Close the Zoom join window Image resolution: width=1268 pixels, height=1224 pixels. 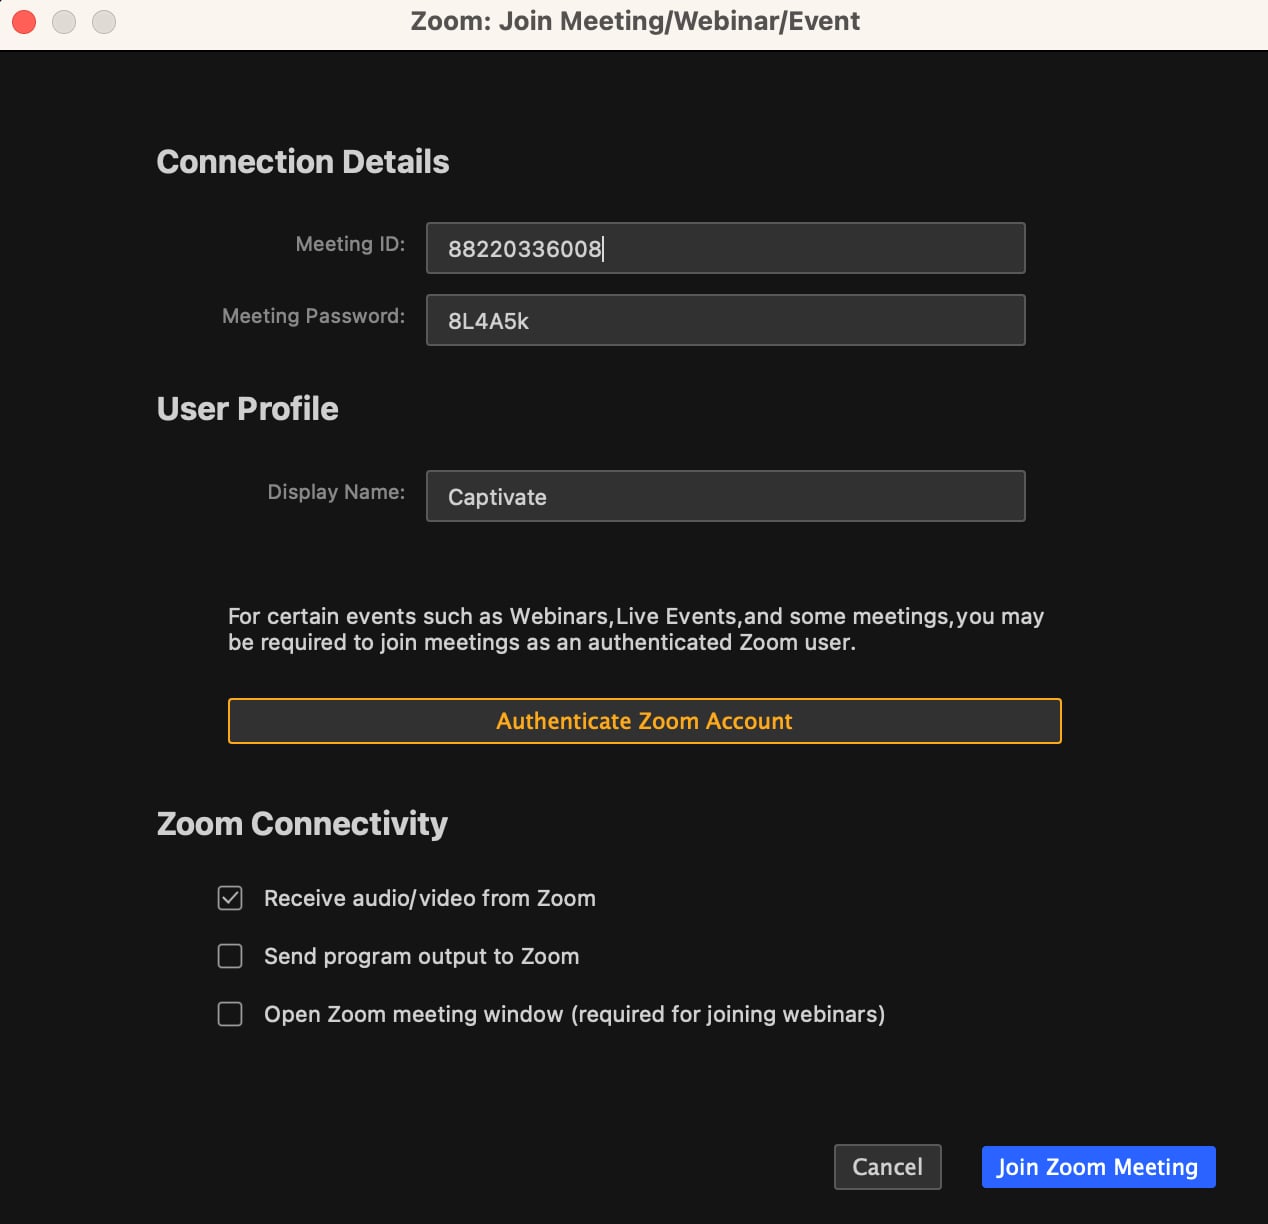[24, 21]
